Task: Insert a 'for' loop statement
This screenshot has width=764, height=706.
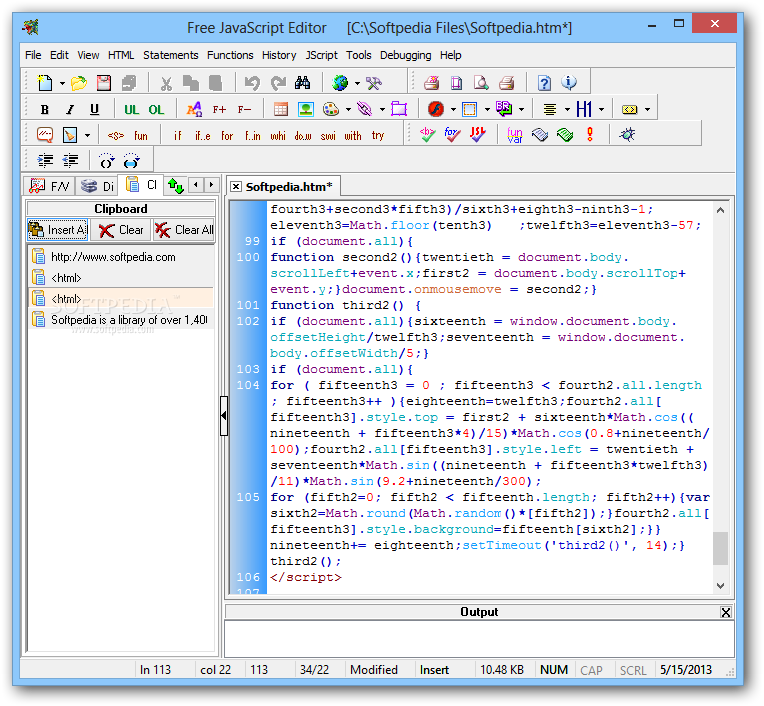Action: pos(227,136)
